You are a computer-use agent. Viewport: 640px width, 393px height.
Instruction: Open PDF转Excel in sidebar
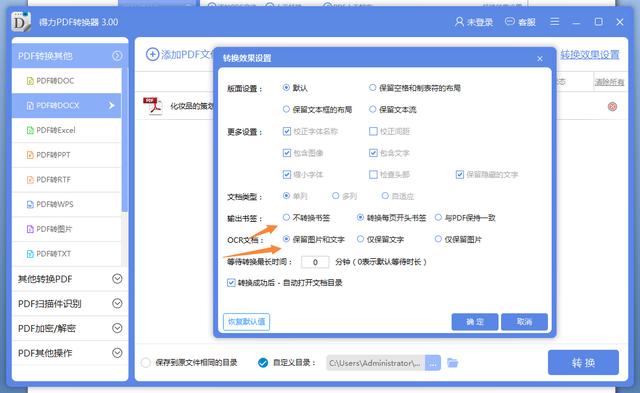pyautogui.click(x=67, y=130)
